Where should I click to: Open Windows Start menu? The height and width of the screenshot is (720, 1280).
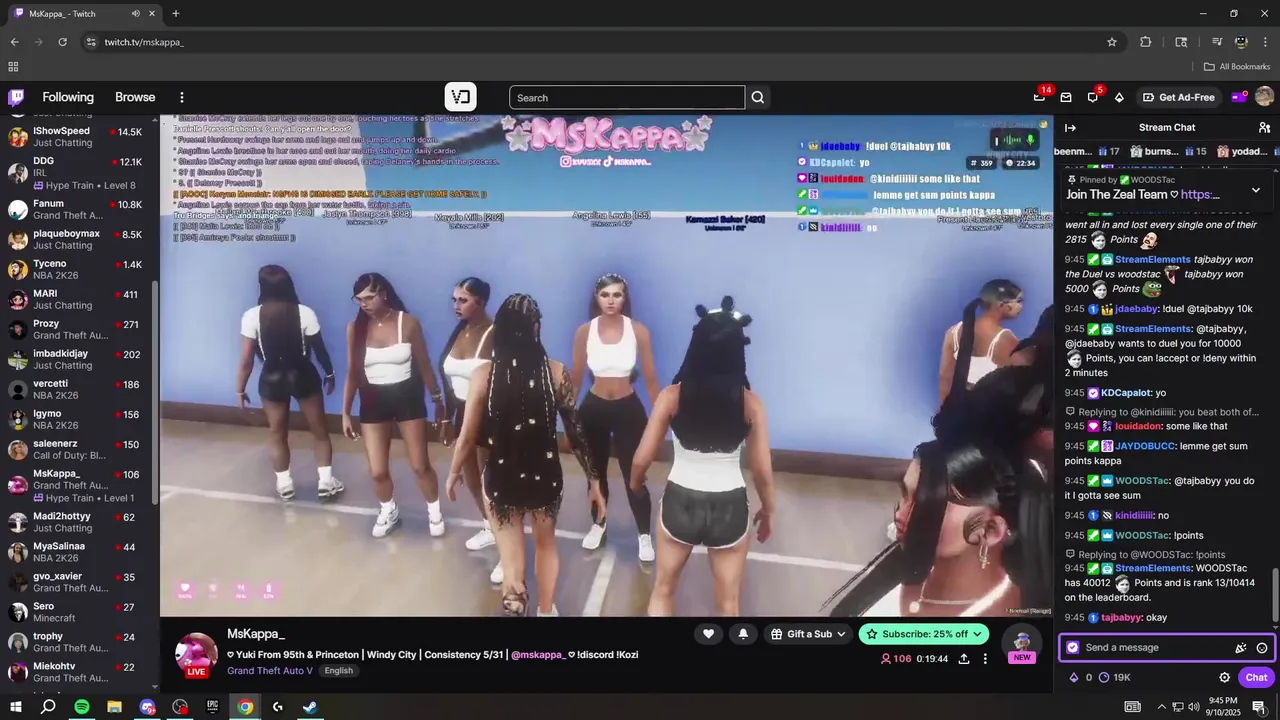point(15,707)
